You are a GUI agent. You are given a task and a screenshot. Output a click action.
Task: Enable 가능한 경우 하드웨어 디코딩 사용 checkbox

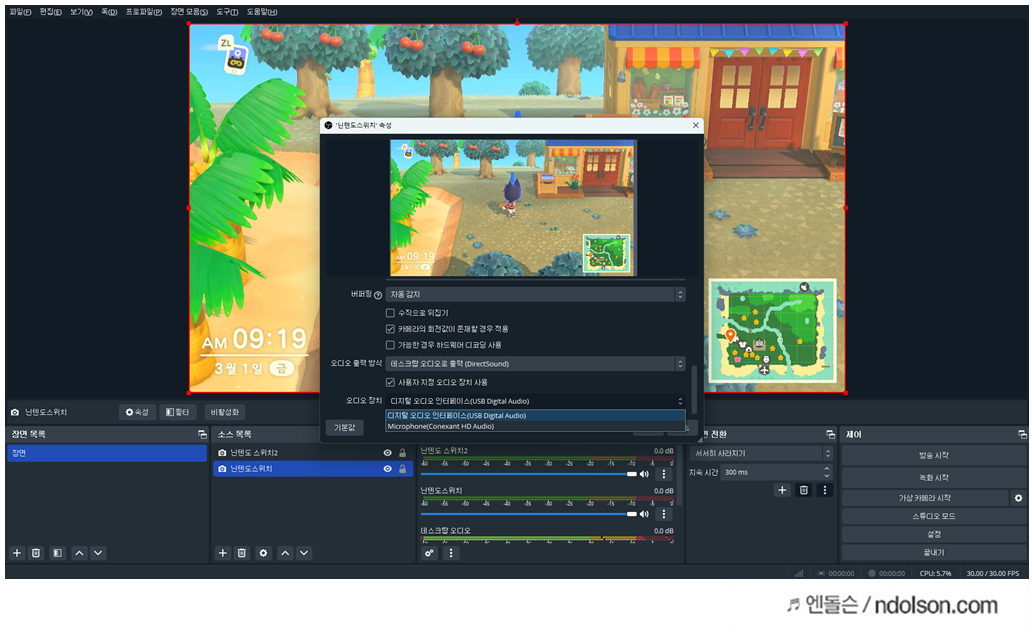(x=390, y=345)
